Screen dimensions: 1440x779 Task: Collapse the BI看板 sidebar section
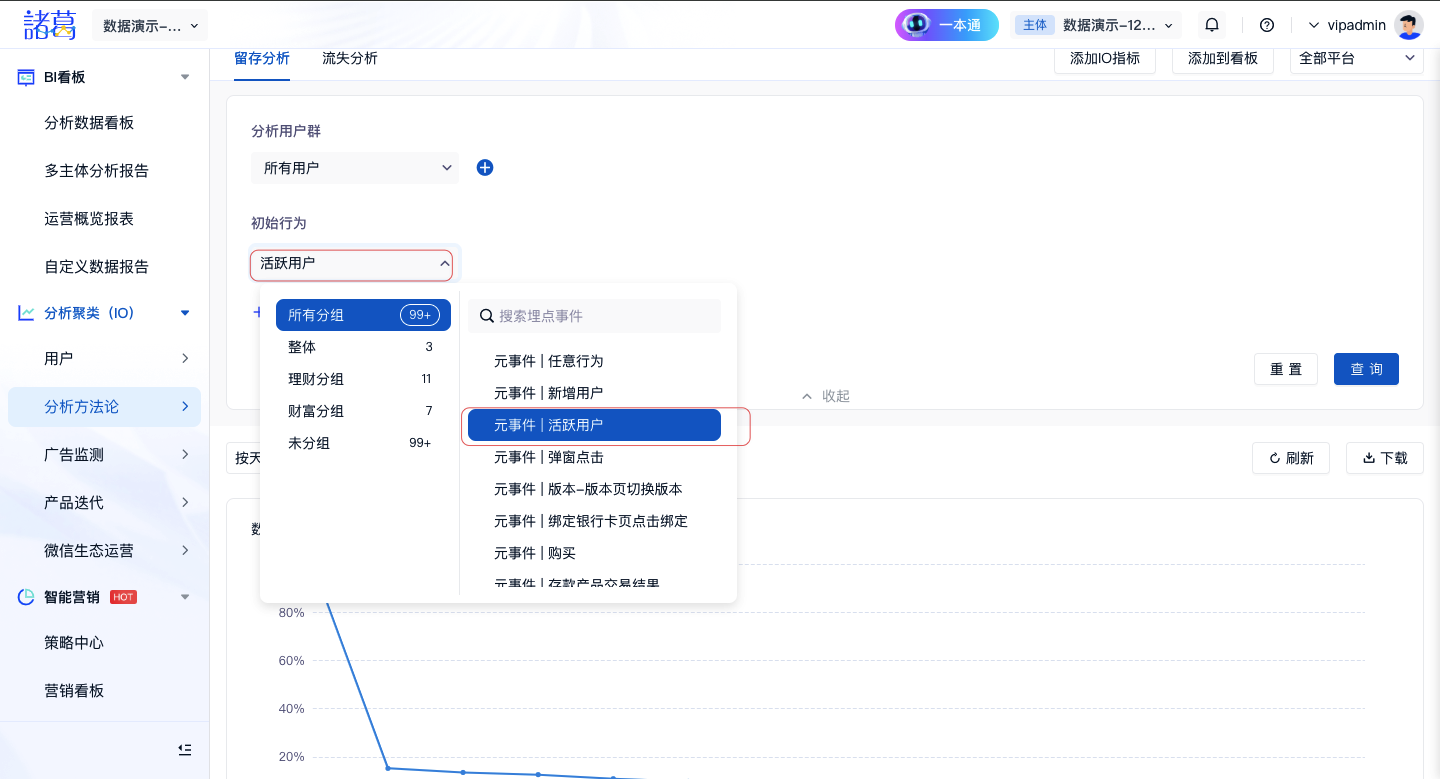[184, 77]
